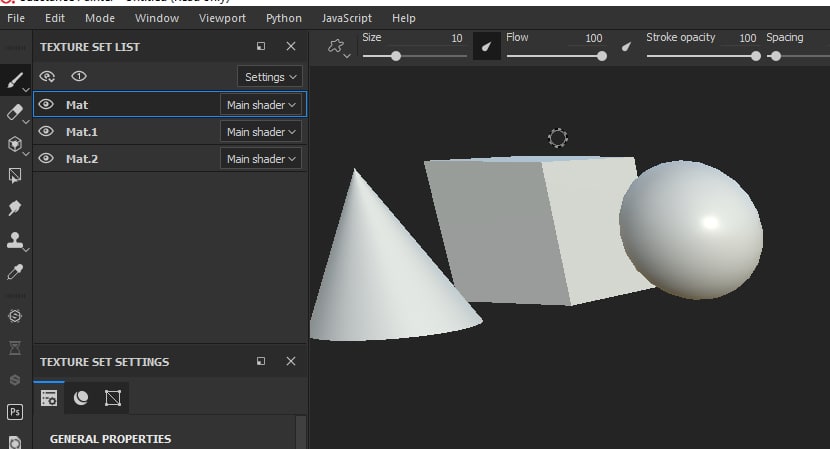The height and width of the screenshot is (449, 830).
Task: Click the Stroke opacity value 100
Action: click(x=747, y=38)
